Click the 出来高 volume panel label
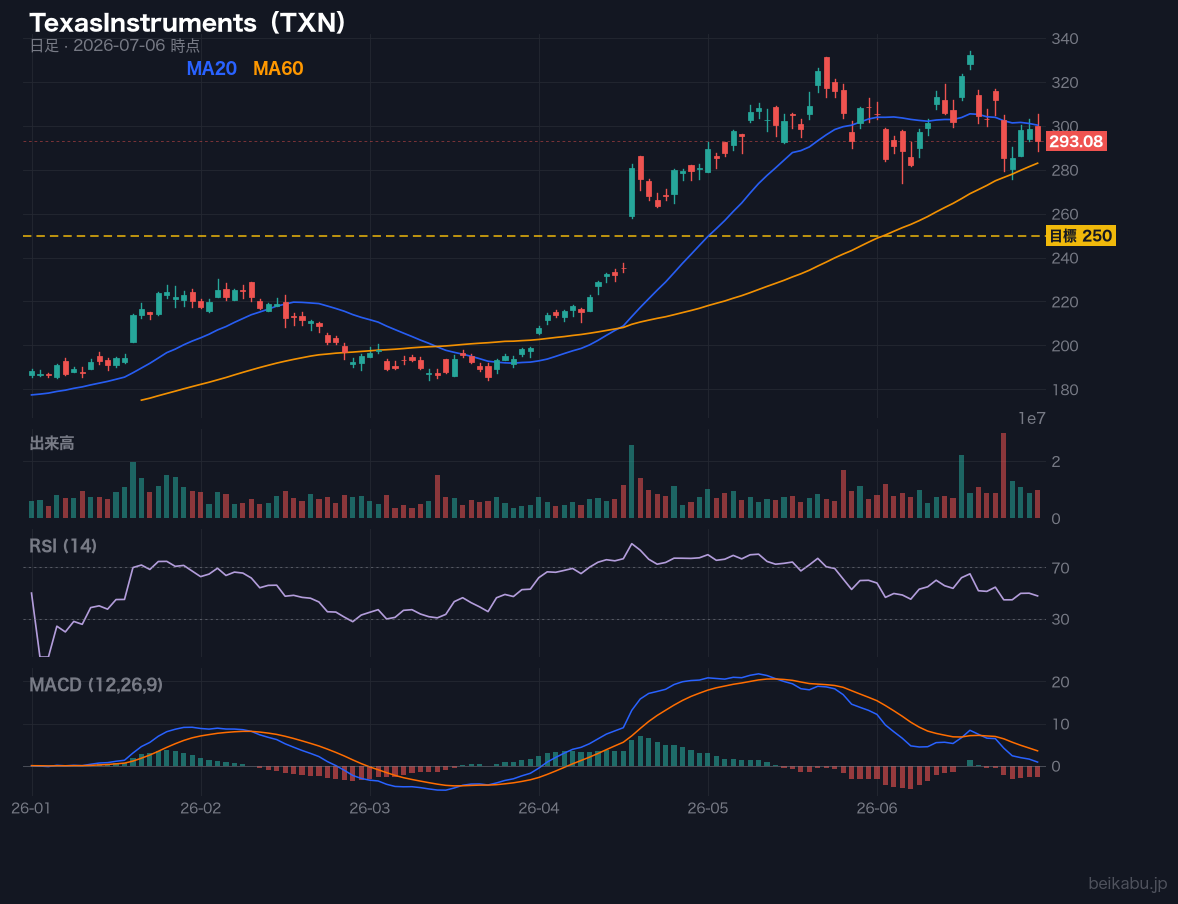 pyautogui.click(x=52, y=443)
